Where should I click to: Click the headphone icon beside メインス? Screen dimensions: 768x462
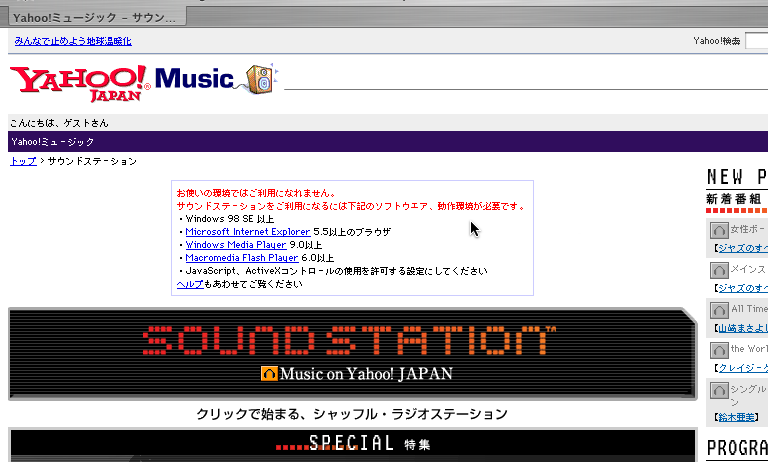click(719, 270)
